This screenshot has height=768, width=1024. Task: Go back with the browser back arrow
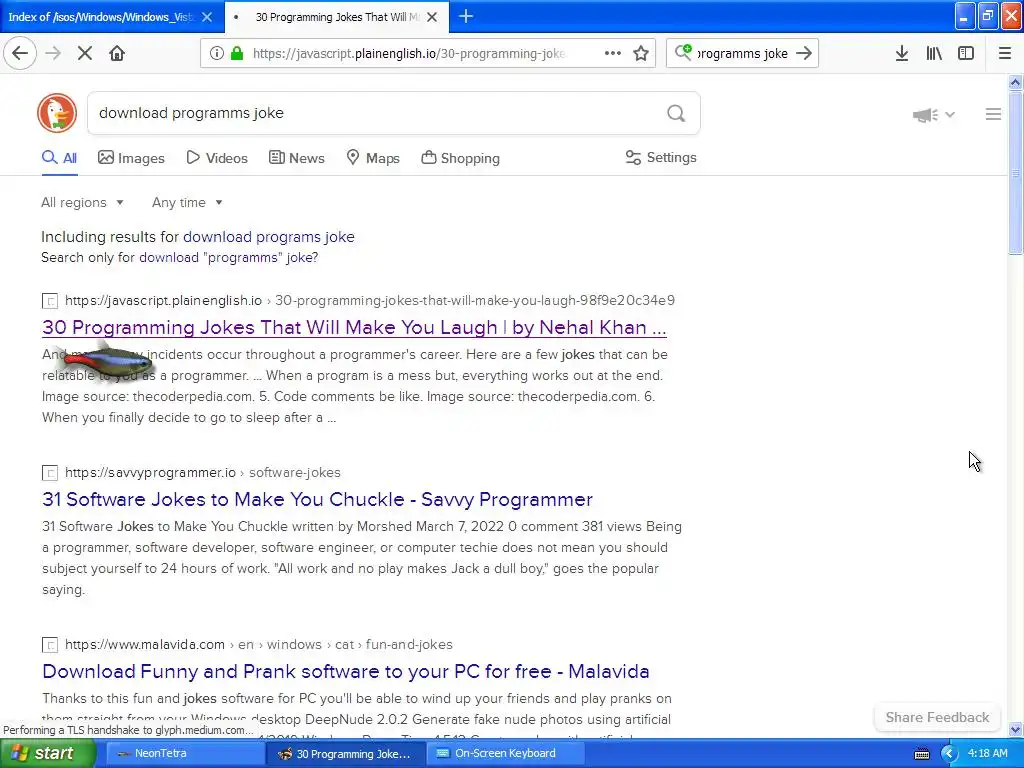[20, 53]
